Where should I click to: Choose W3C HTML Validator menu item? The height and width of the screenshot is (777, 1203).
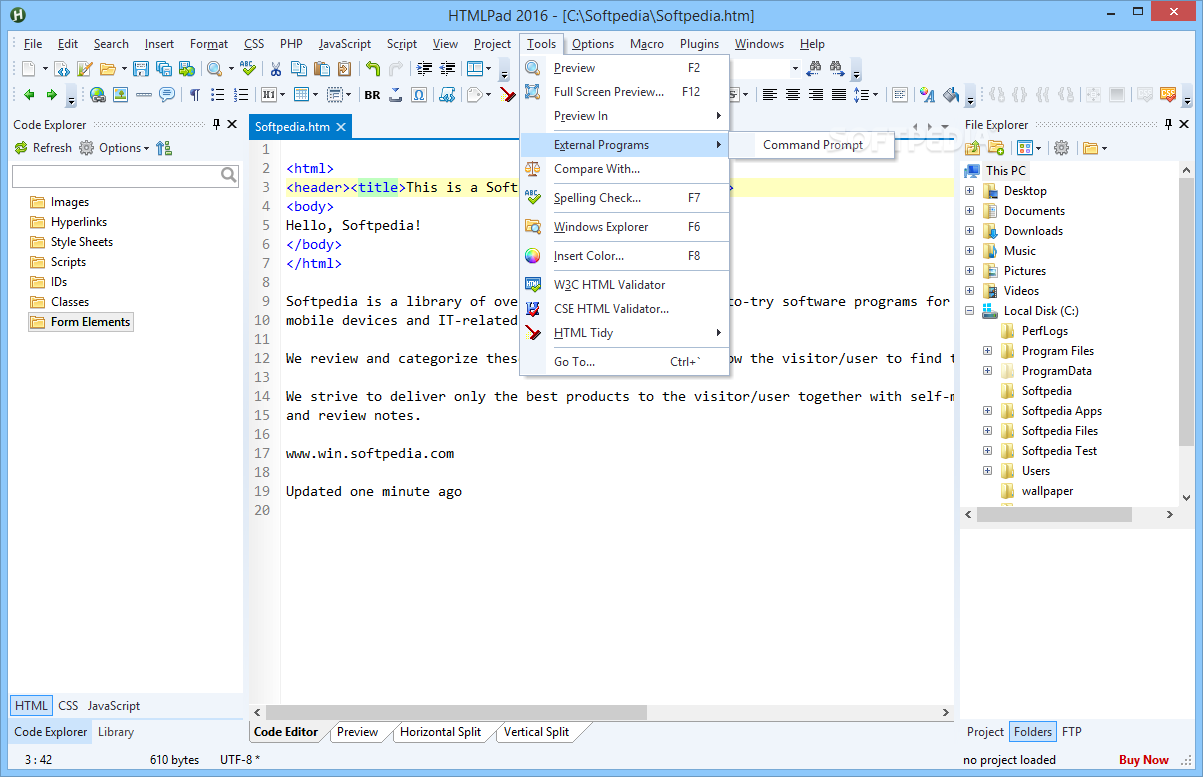click(624, 285)
